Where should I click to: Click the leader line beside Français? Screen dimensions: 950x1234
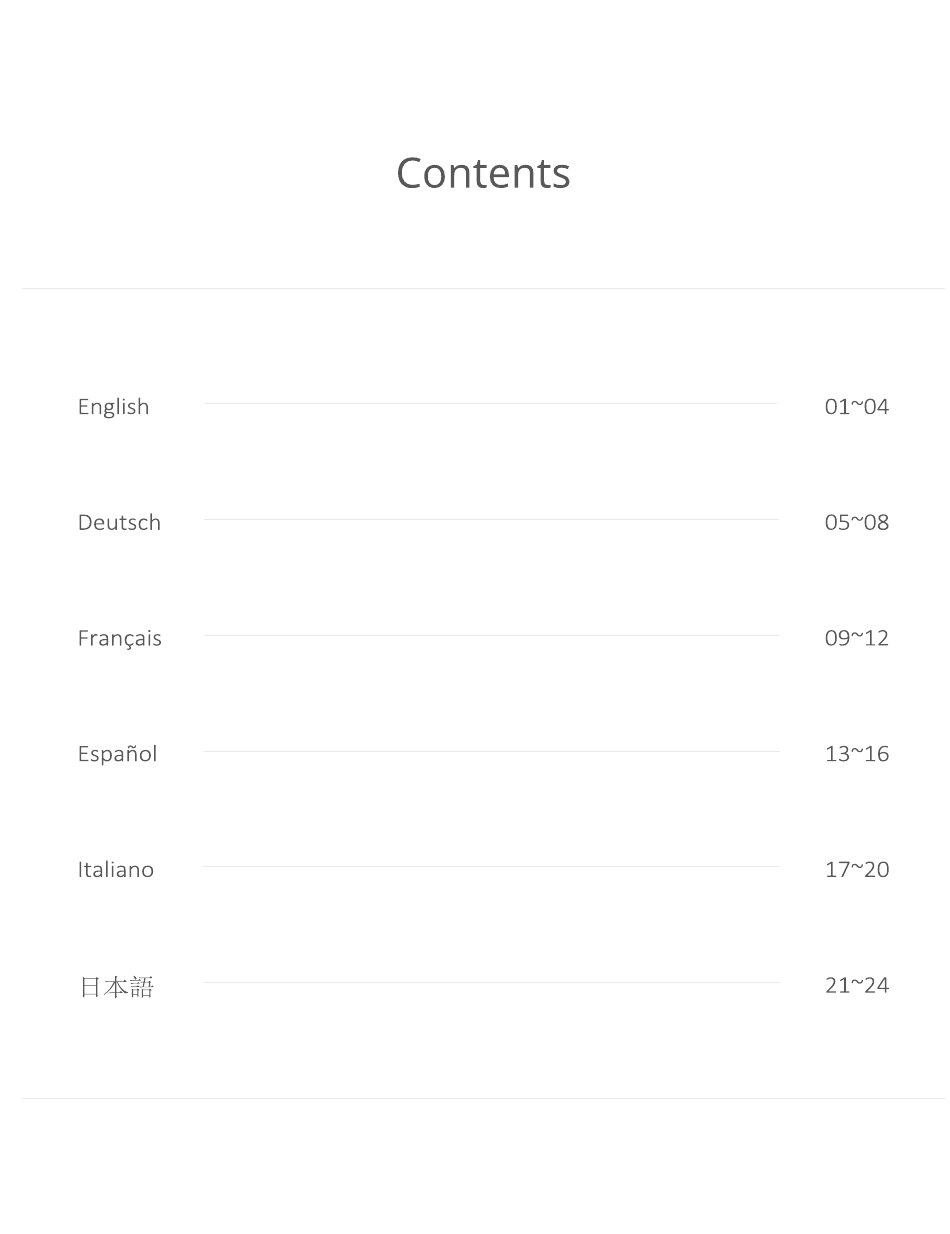click(x=491, y=635)
